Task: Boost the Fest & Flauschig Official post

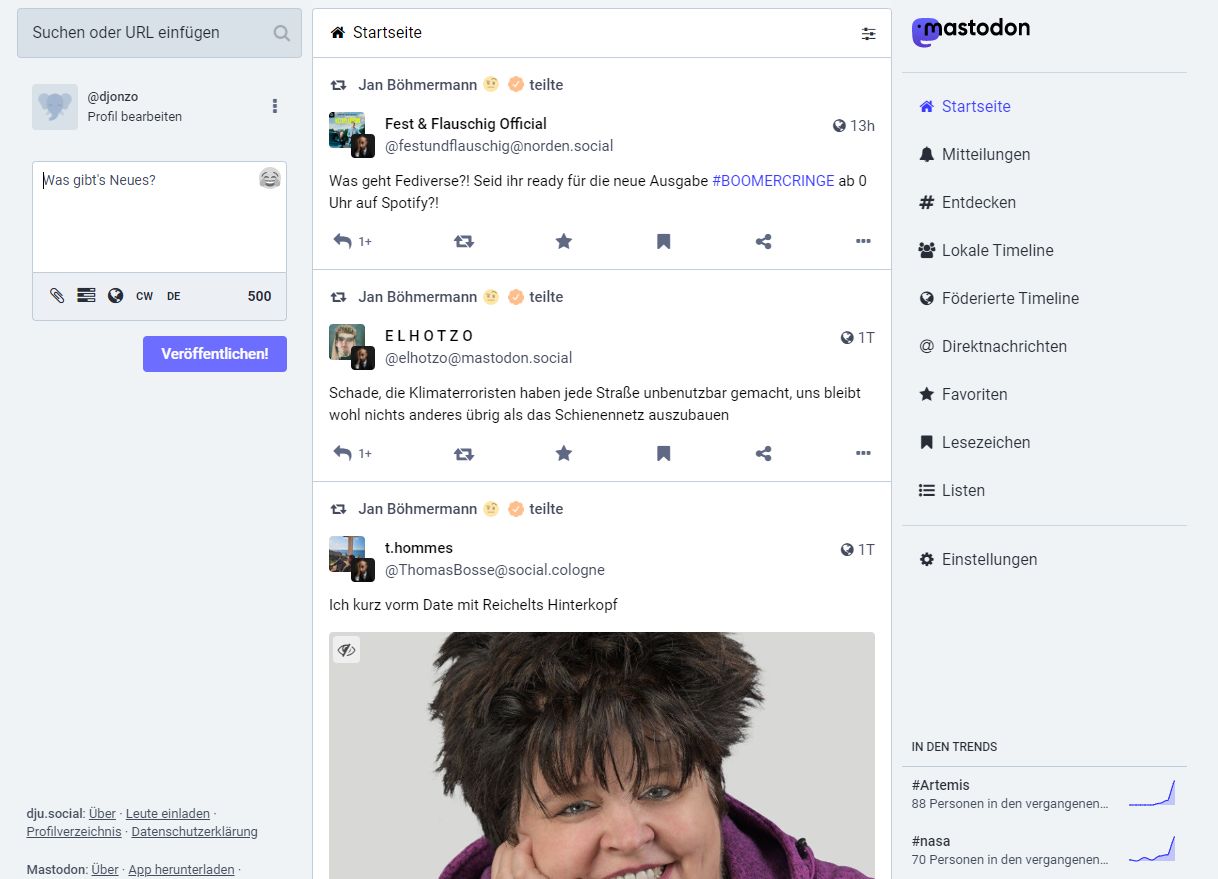Action: coord(464,241)
